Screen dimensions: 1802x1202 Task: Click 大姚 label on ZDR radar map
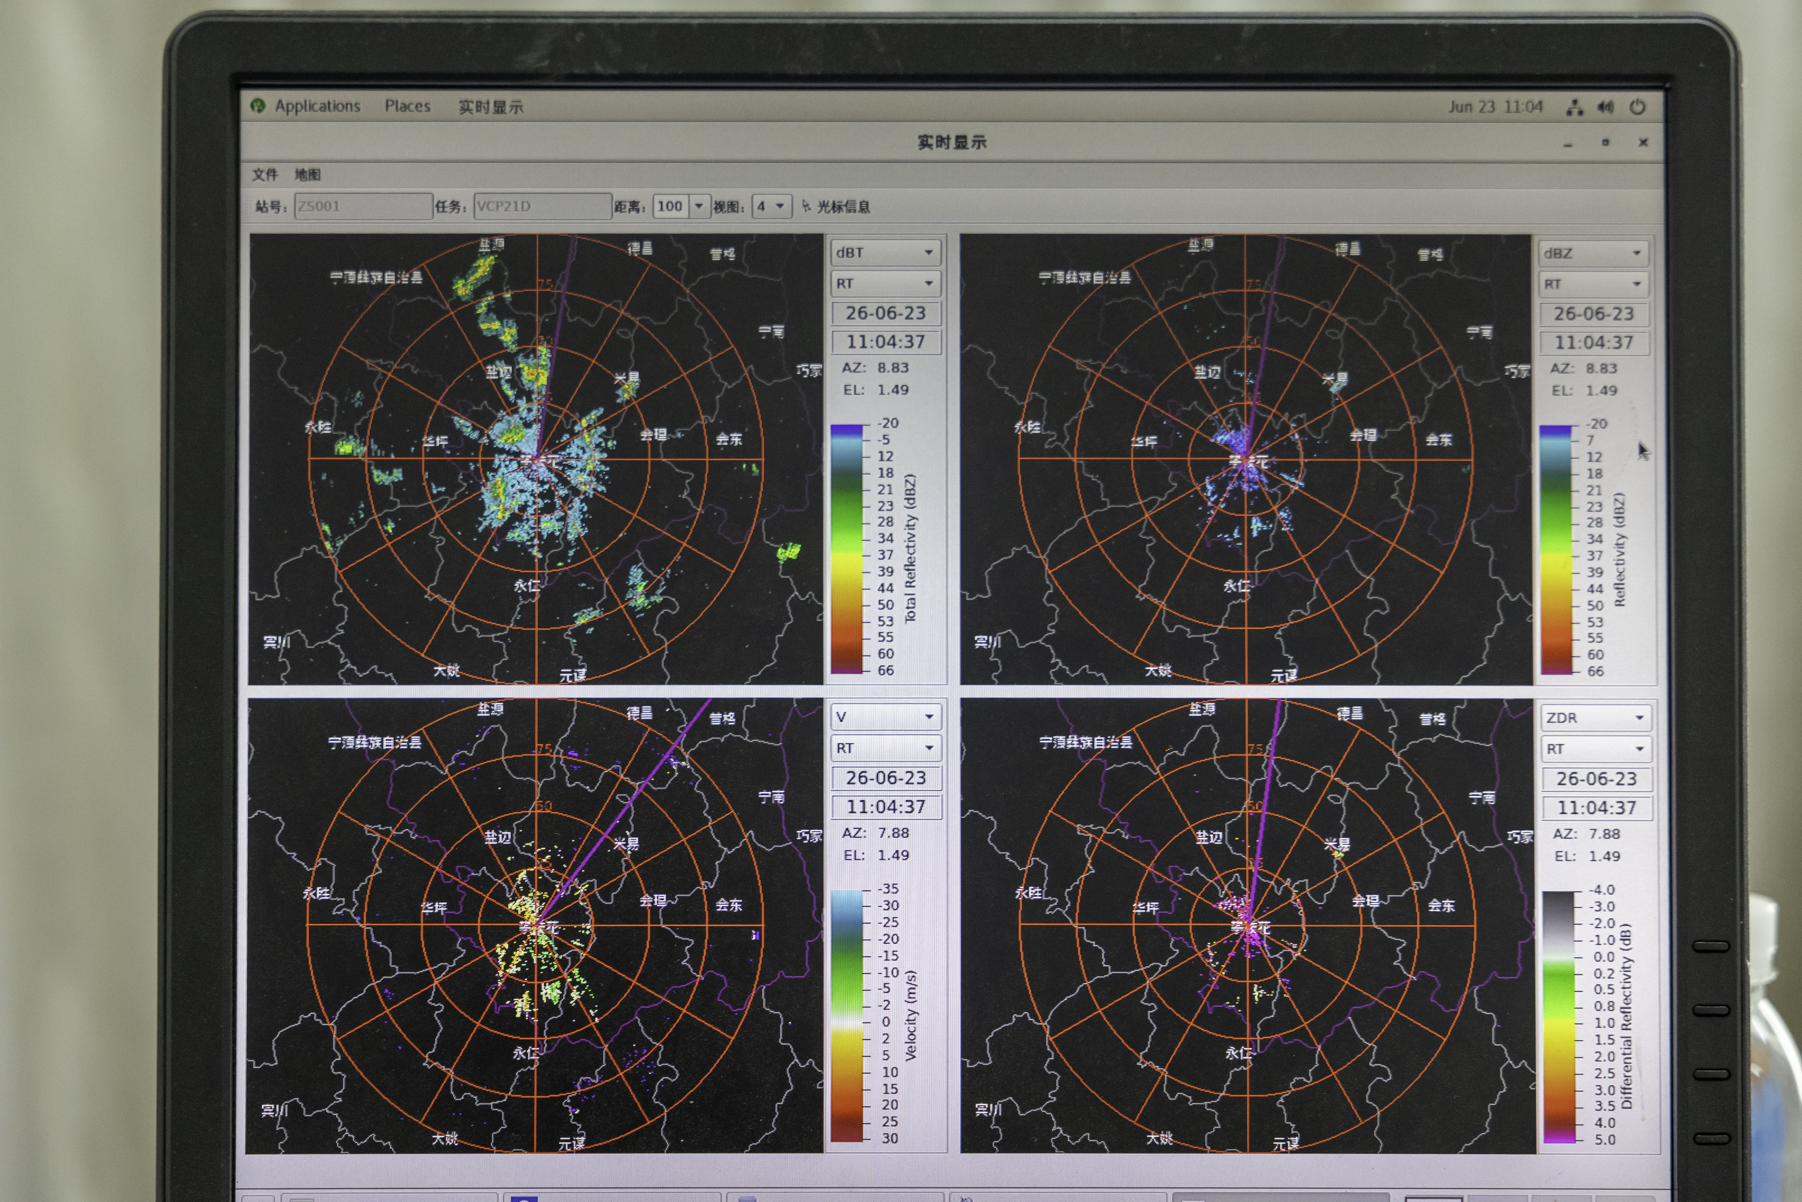point(1159,1139)
